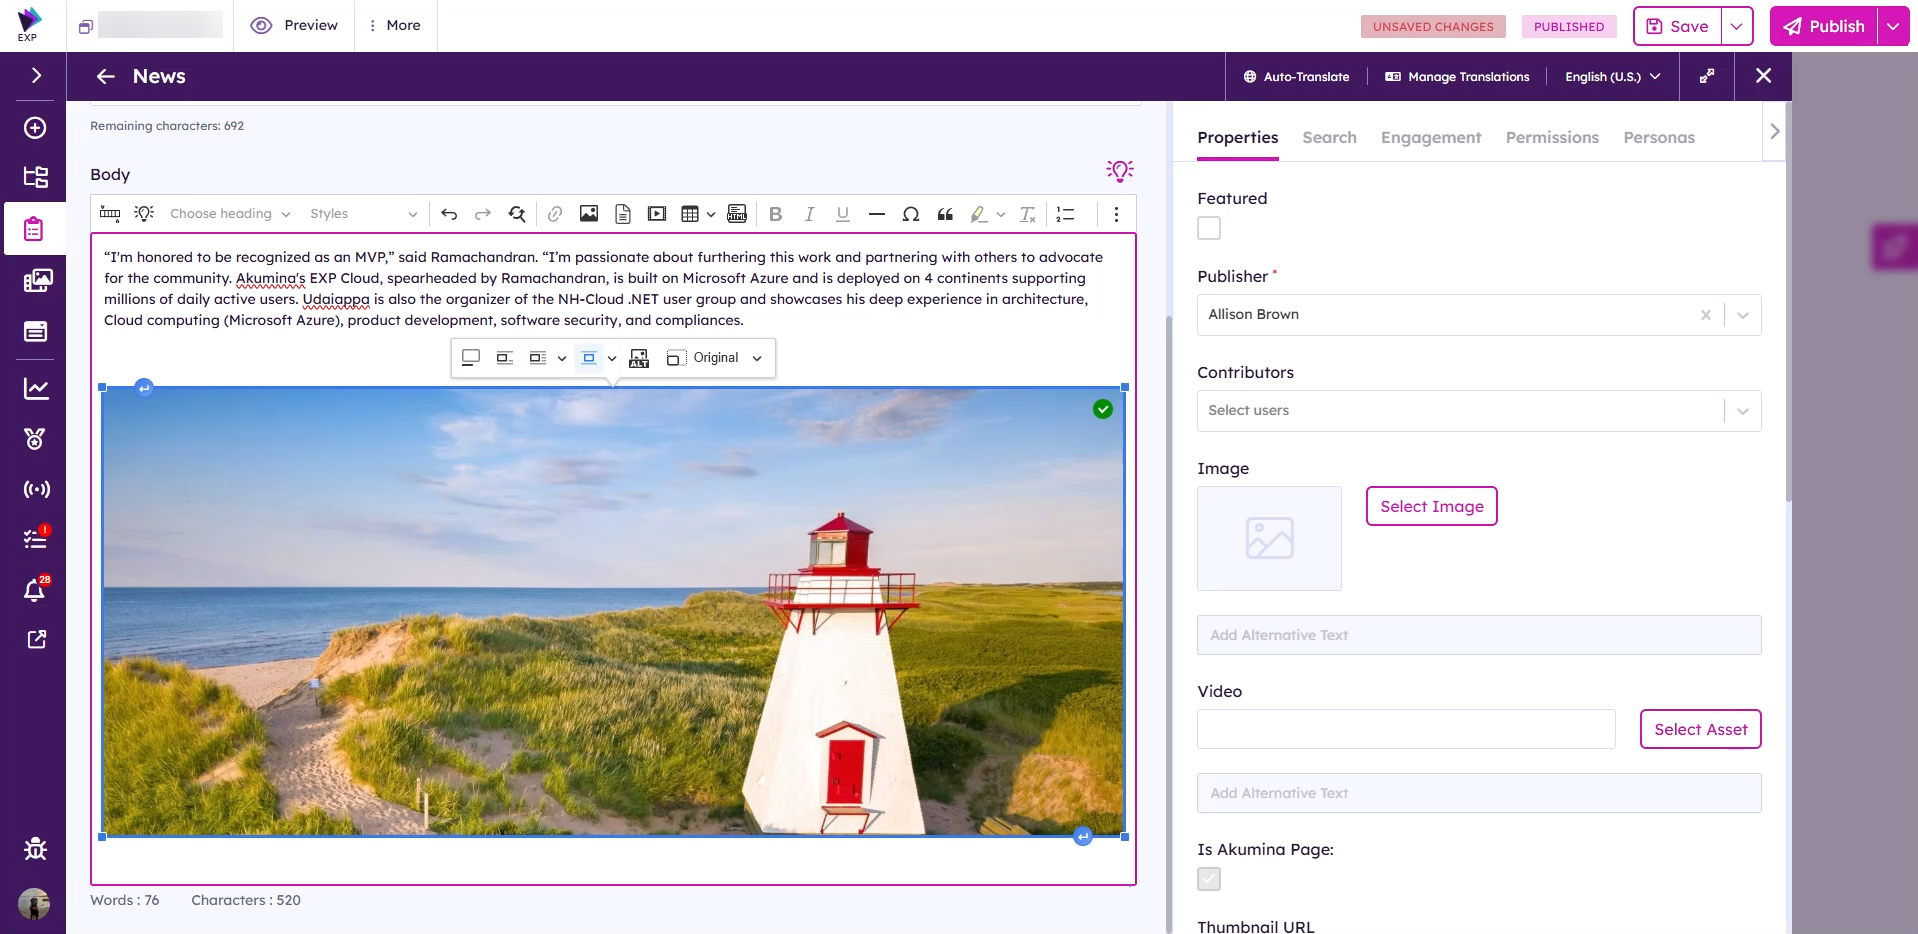Toggle bold formatting

click(x=775, y=214)
